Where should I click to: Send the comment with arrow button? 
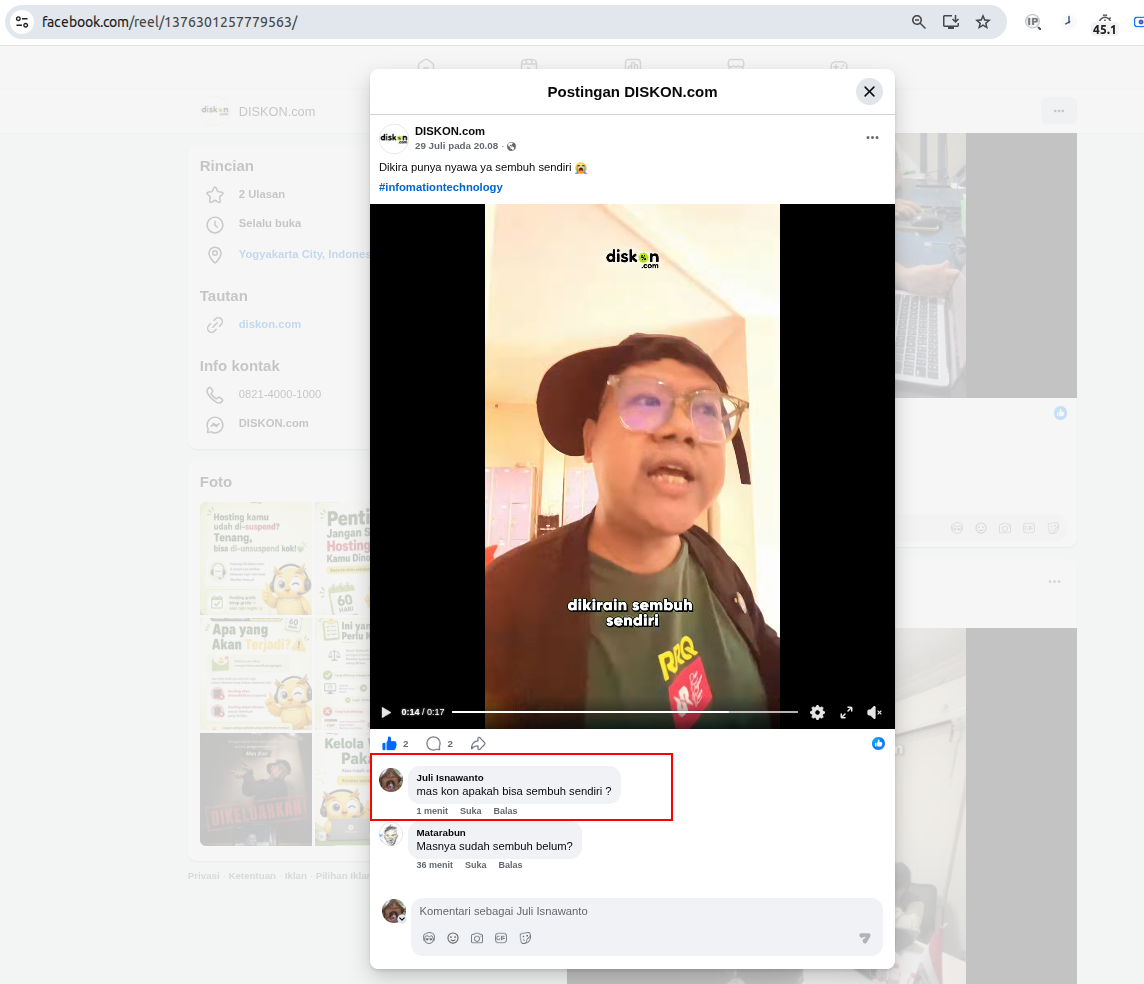point(865,938)
